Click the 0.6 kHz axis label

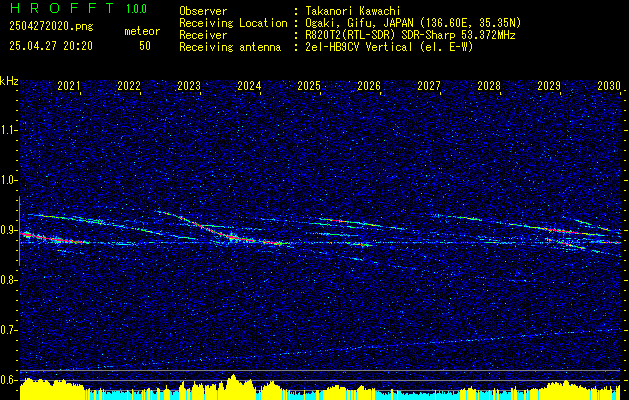(x=8, y=380)
